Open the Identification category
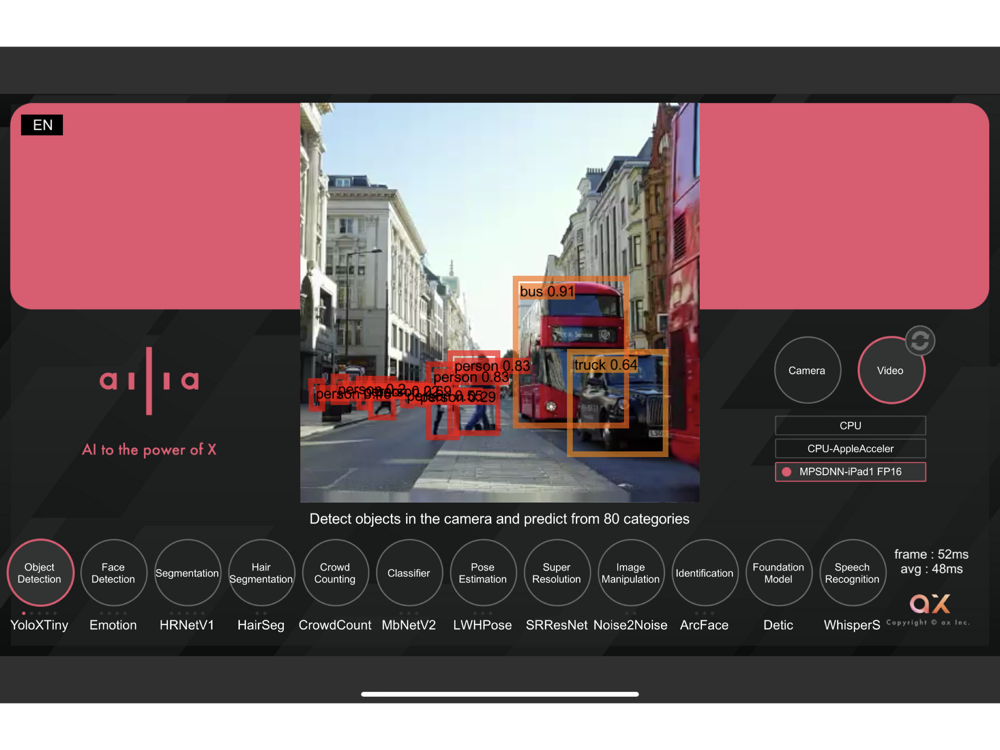1000x750 pixels. pyautogui.click(x=705, y=573)
